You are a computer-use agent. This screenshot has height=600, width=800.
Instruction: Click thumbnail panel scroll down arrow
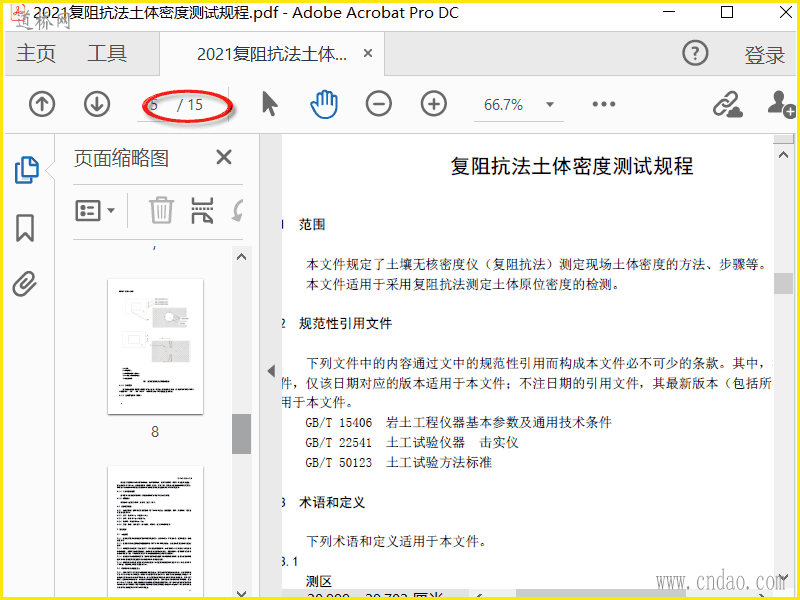point(242,593)
